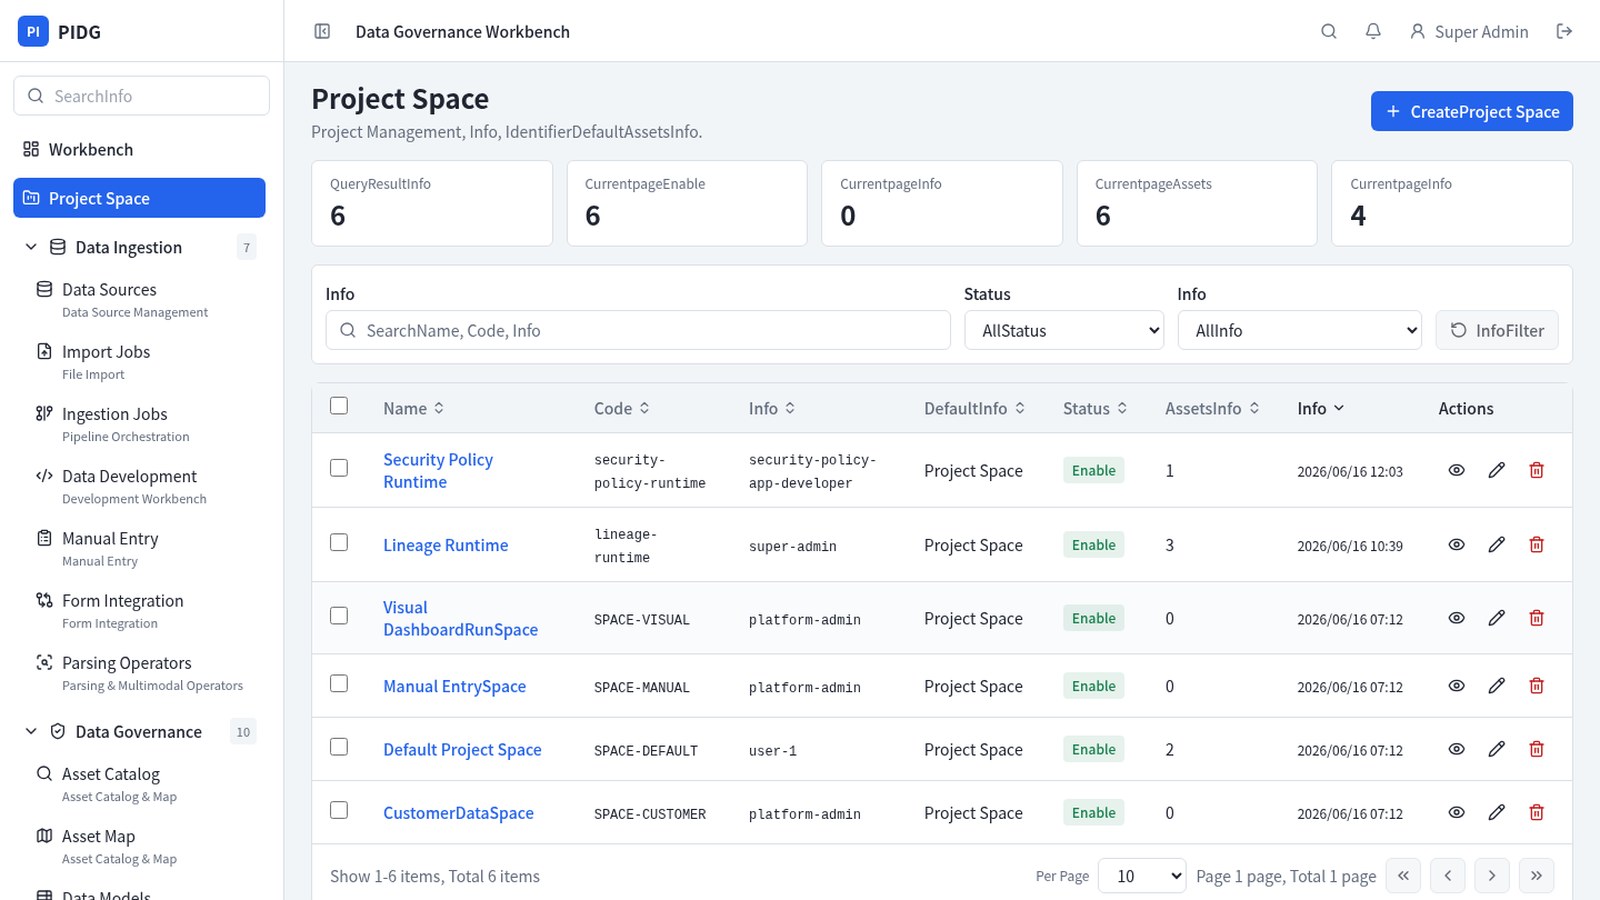1600x900 pixels.
Task: Collapse the Data Governance section
Action: [31, 731]
